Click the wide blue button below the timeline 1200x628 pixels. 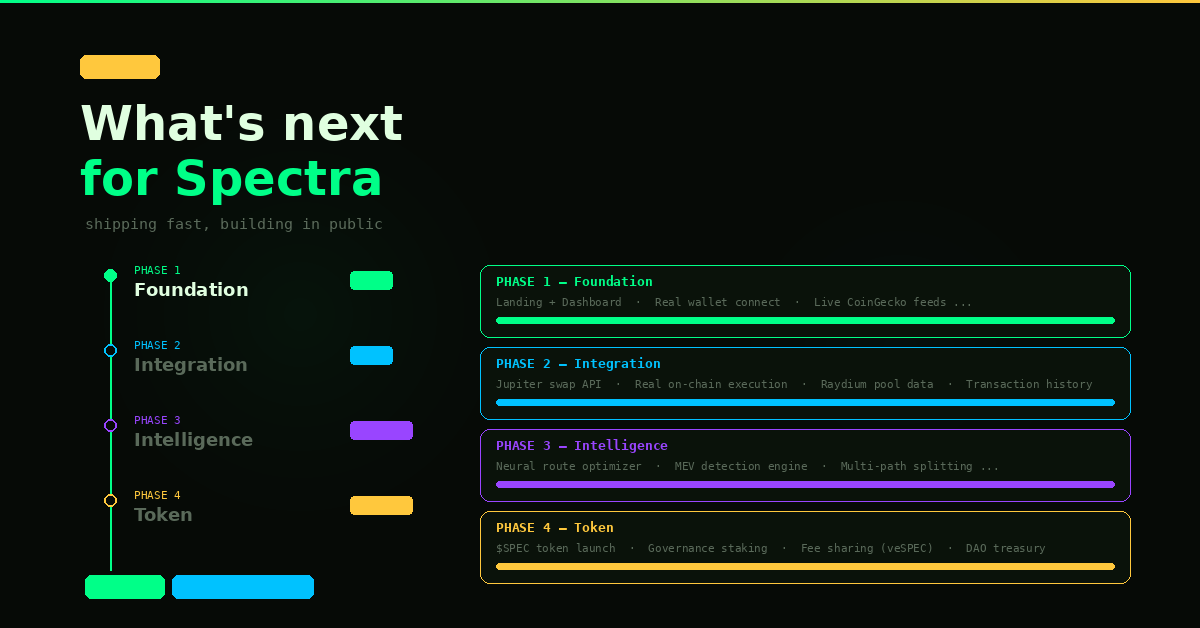click(x=243, y=587)
